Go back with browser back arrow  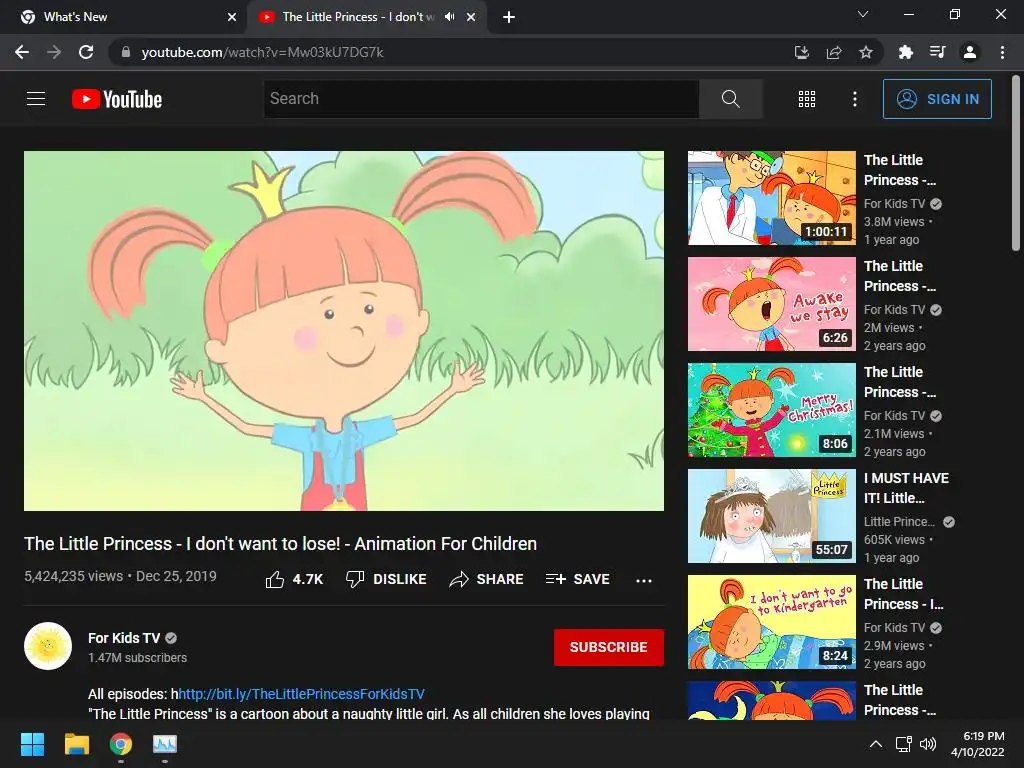[x=22, y=52]
